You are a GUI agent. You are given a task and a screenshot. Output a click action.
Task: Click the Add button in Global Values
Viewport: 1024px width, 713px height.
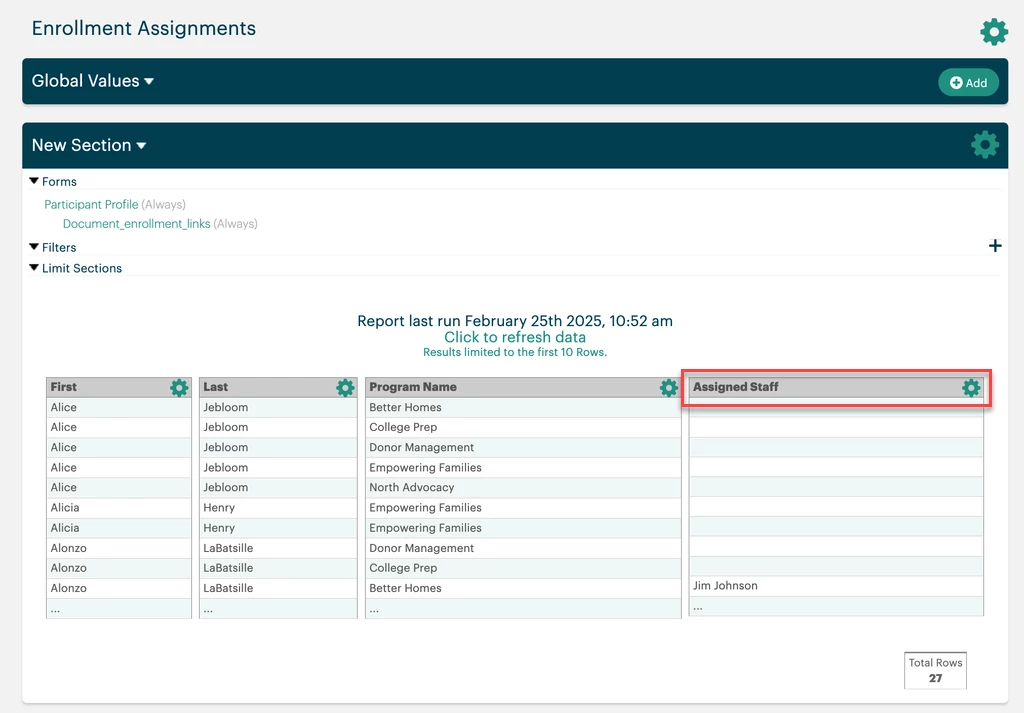click(968, 82)
